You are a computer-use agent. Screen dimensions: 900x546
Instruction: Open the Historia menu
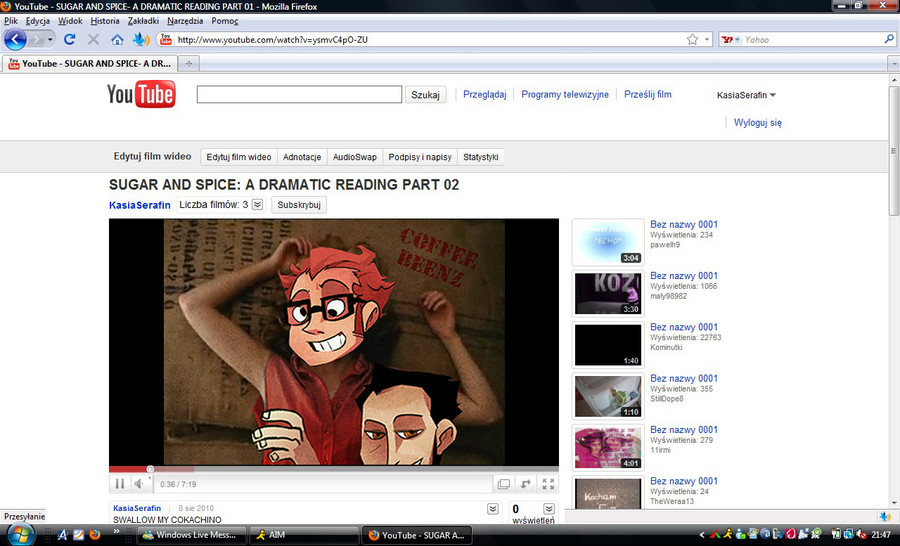[x=105, y=21]
